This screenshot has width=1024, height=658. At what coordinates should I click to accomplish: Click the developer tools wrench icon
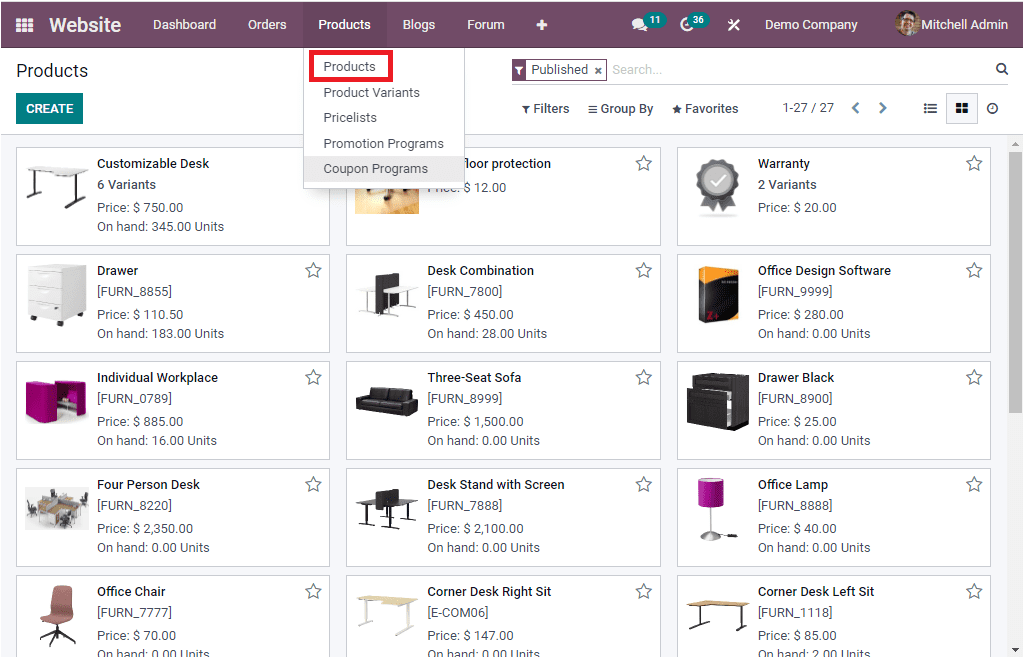pos(733,24)
